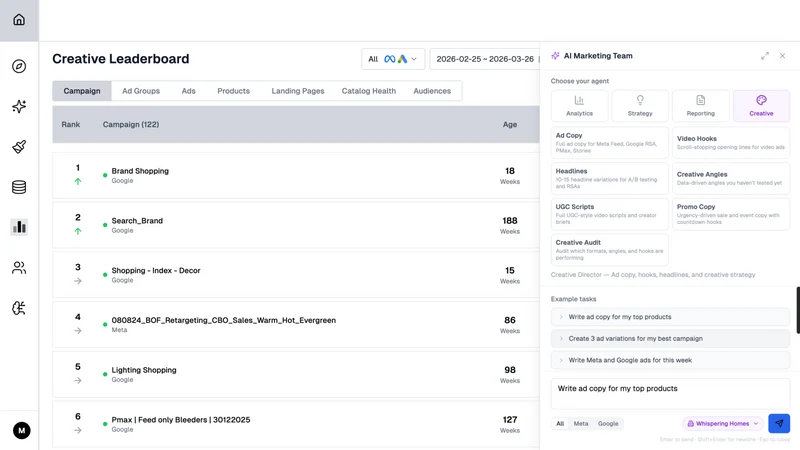Open the home icon in sidebar
This screenshot has height=450, width=800.
19,20
